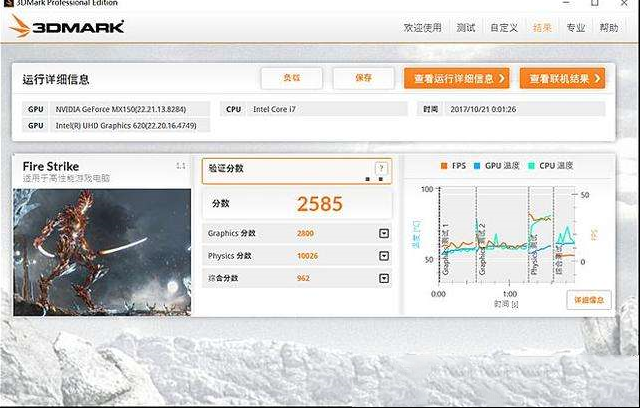Viewport: 640px width, 408px height.
Task: Click the Fire Strike title
Action: pos(51,166)
